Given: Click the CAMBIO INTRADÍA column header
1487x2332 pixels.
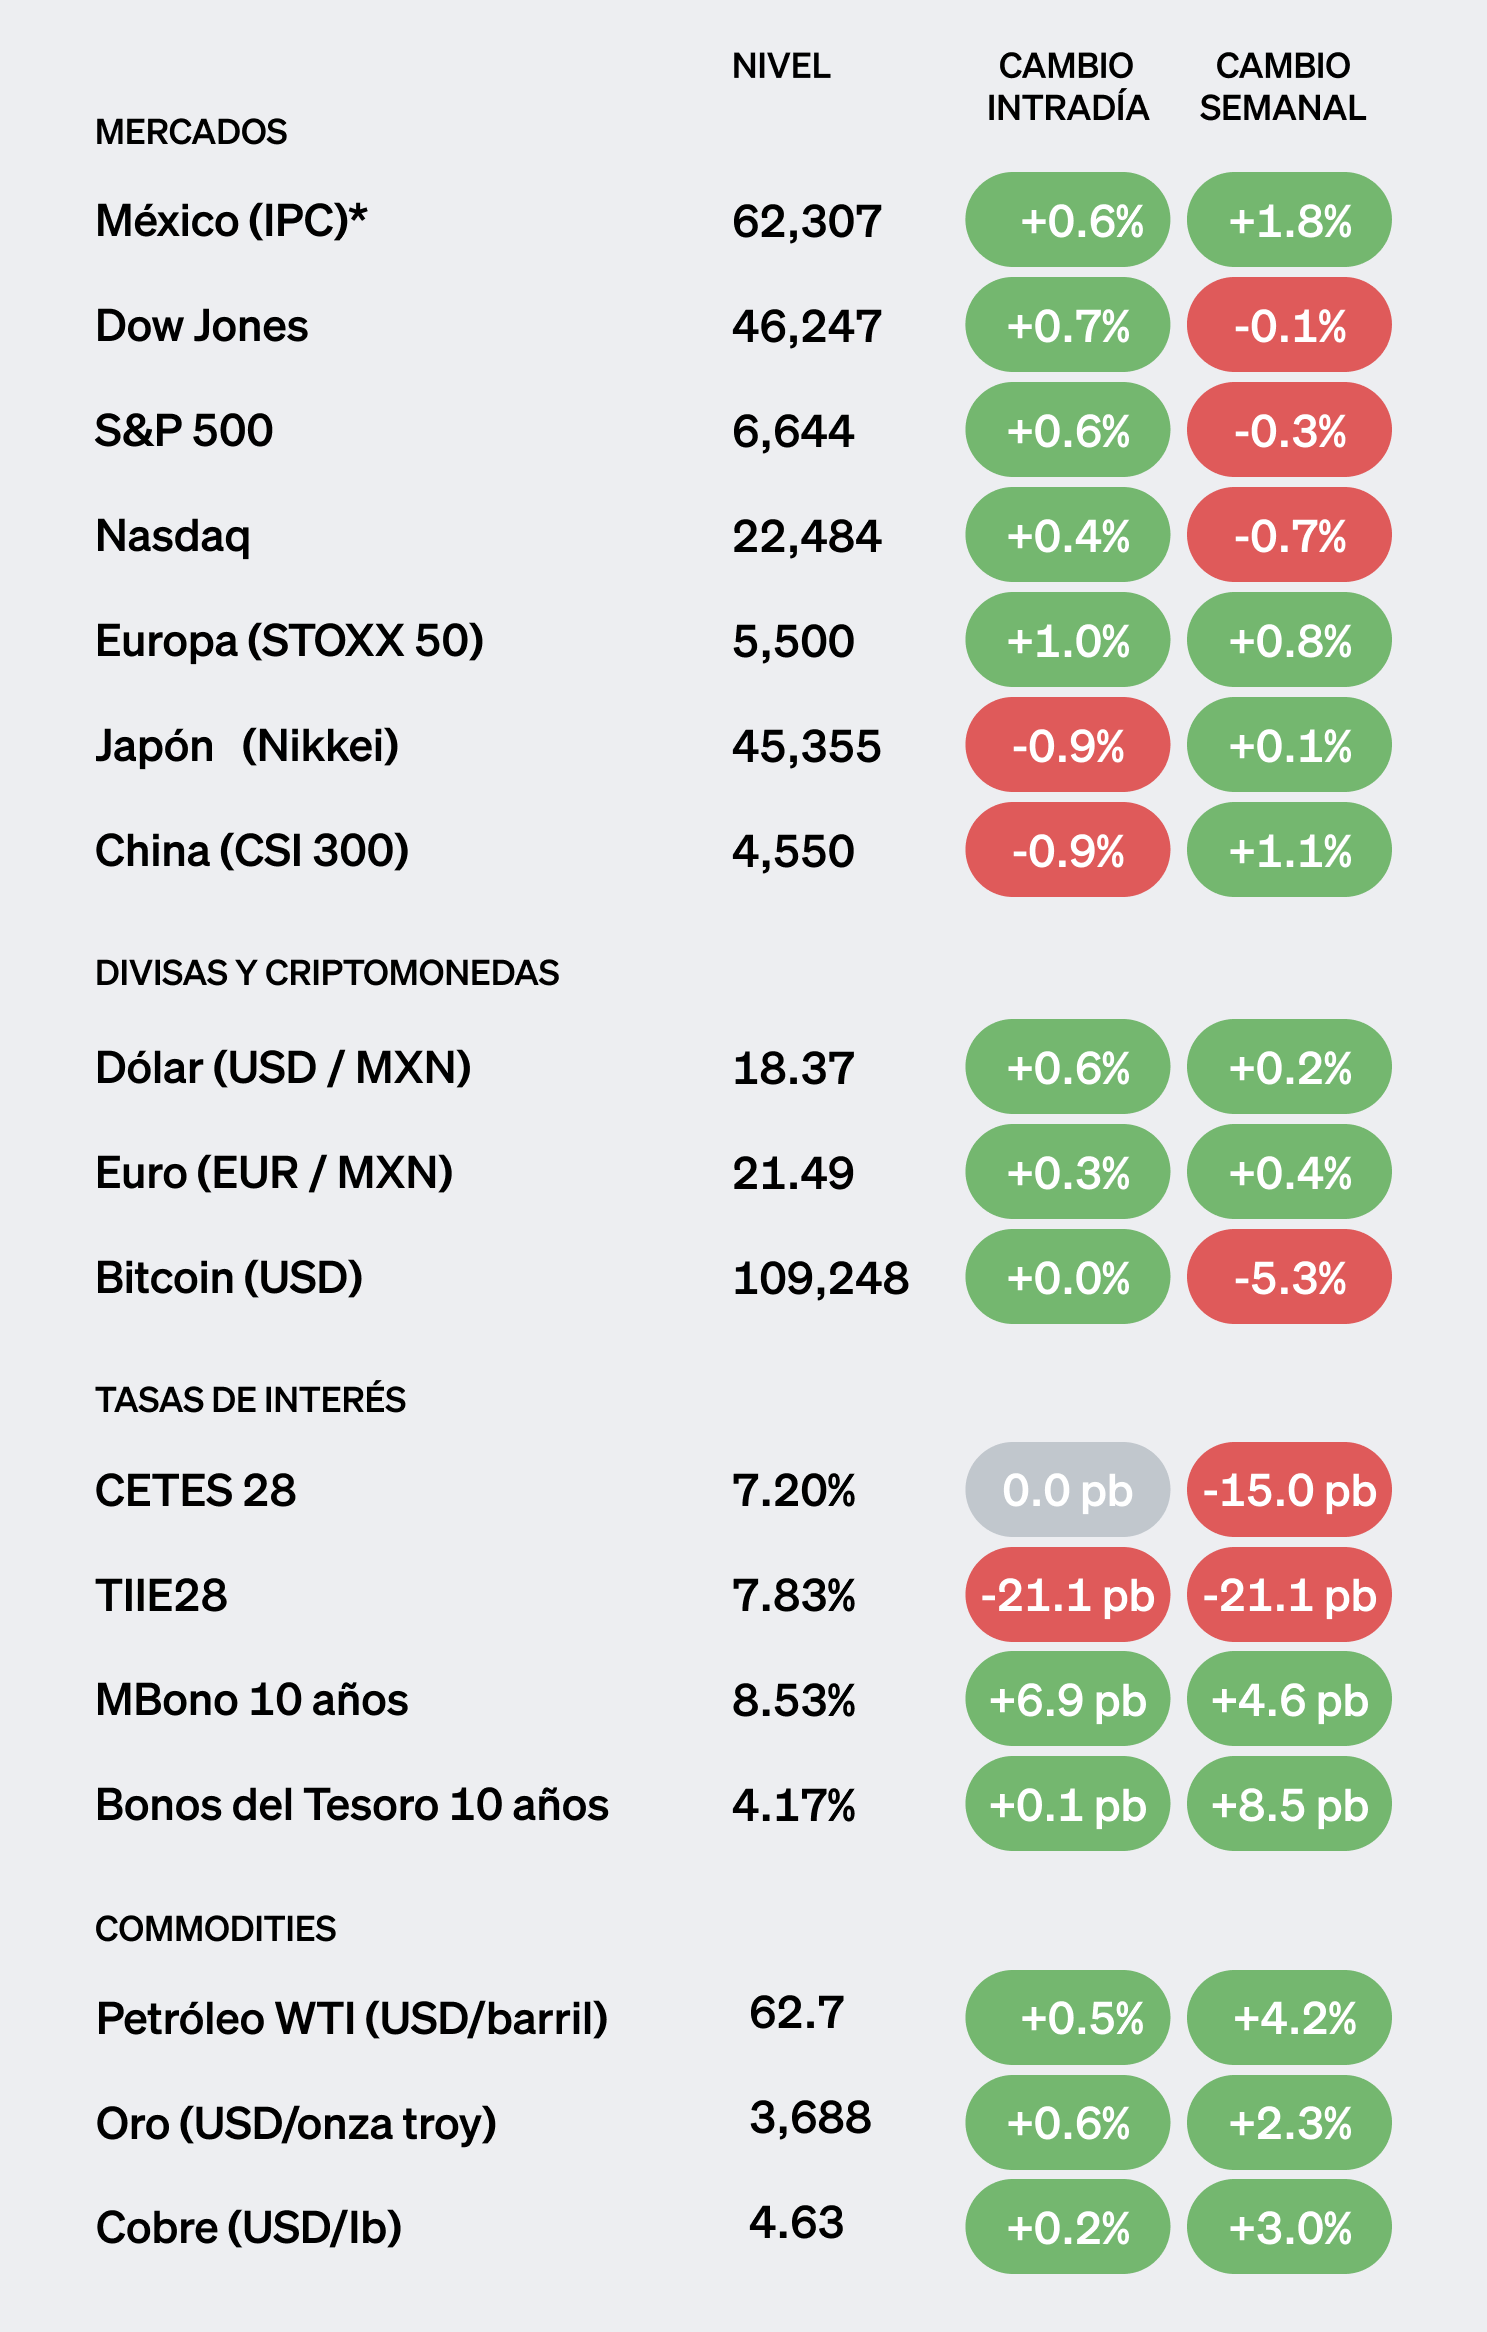Looking at the screenshot, I should 1067,87.
